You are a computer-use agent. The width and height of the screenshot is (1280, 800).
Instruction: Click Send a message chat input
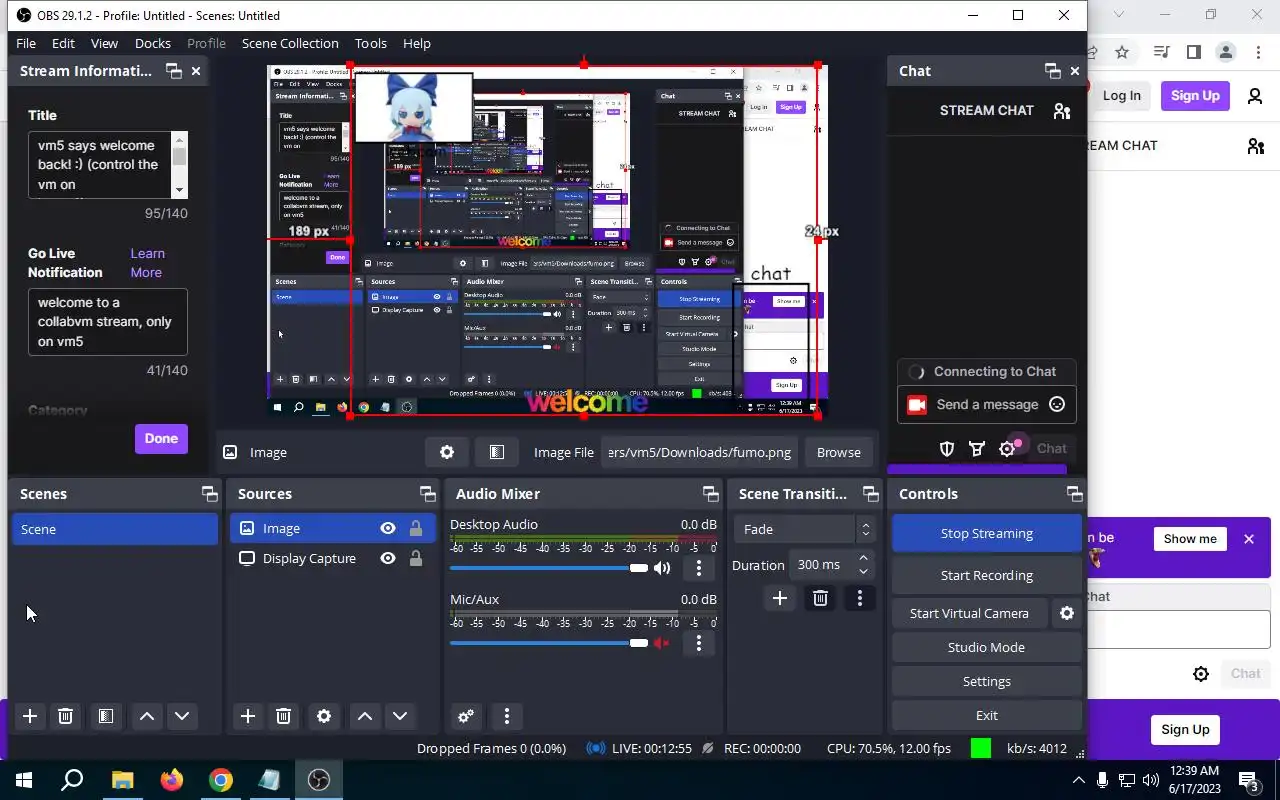pyautogui.click(x=986, y=404)
